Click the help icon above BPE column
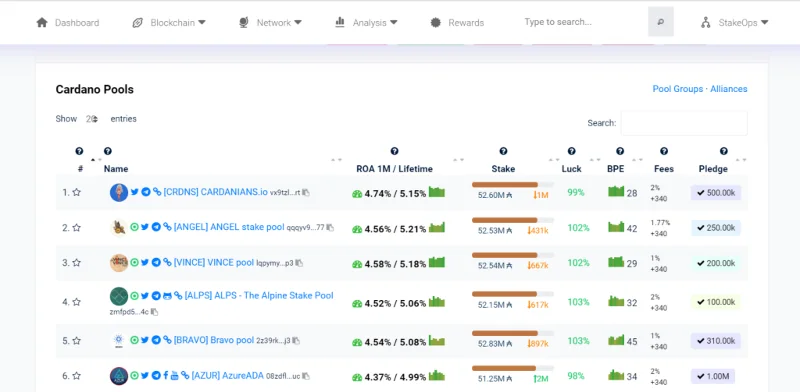The height and width of the screenshot is (392, 800). (620, 151)
